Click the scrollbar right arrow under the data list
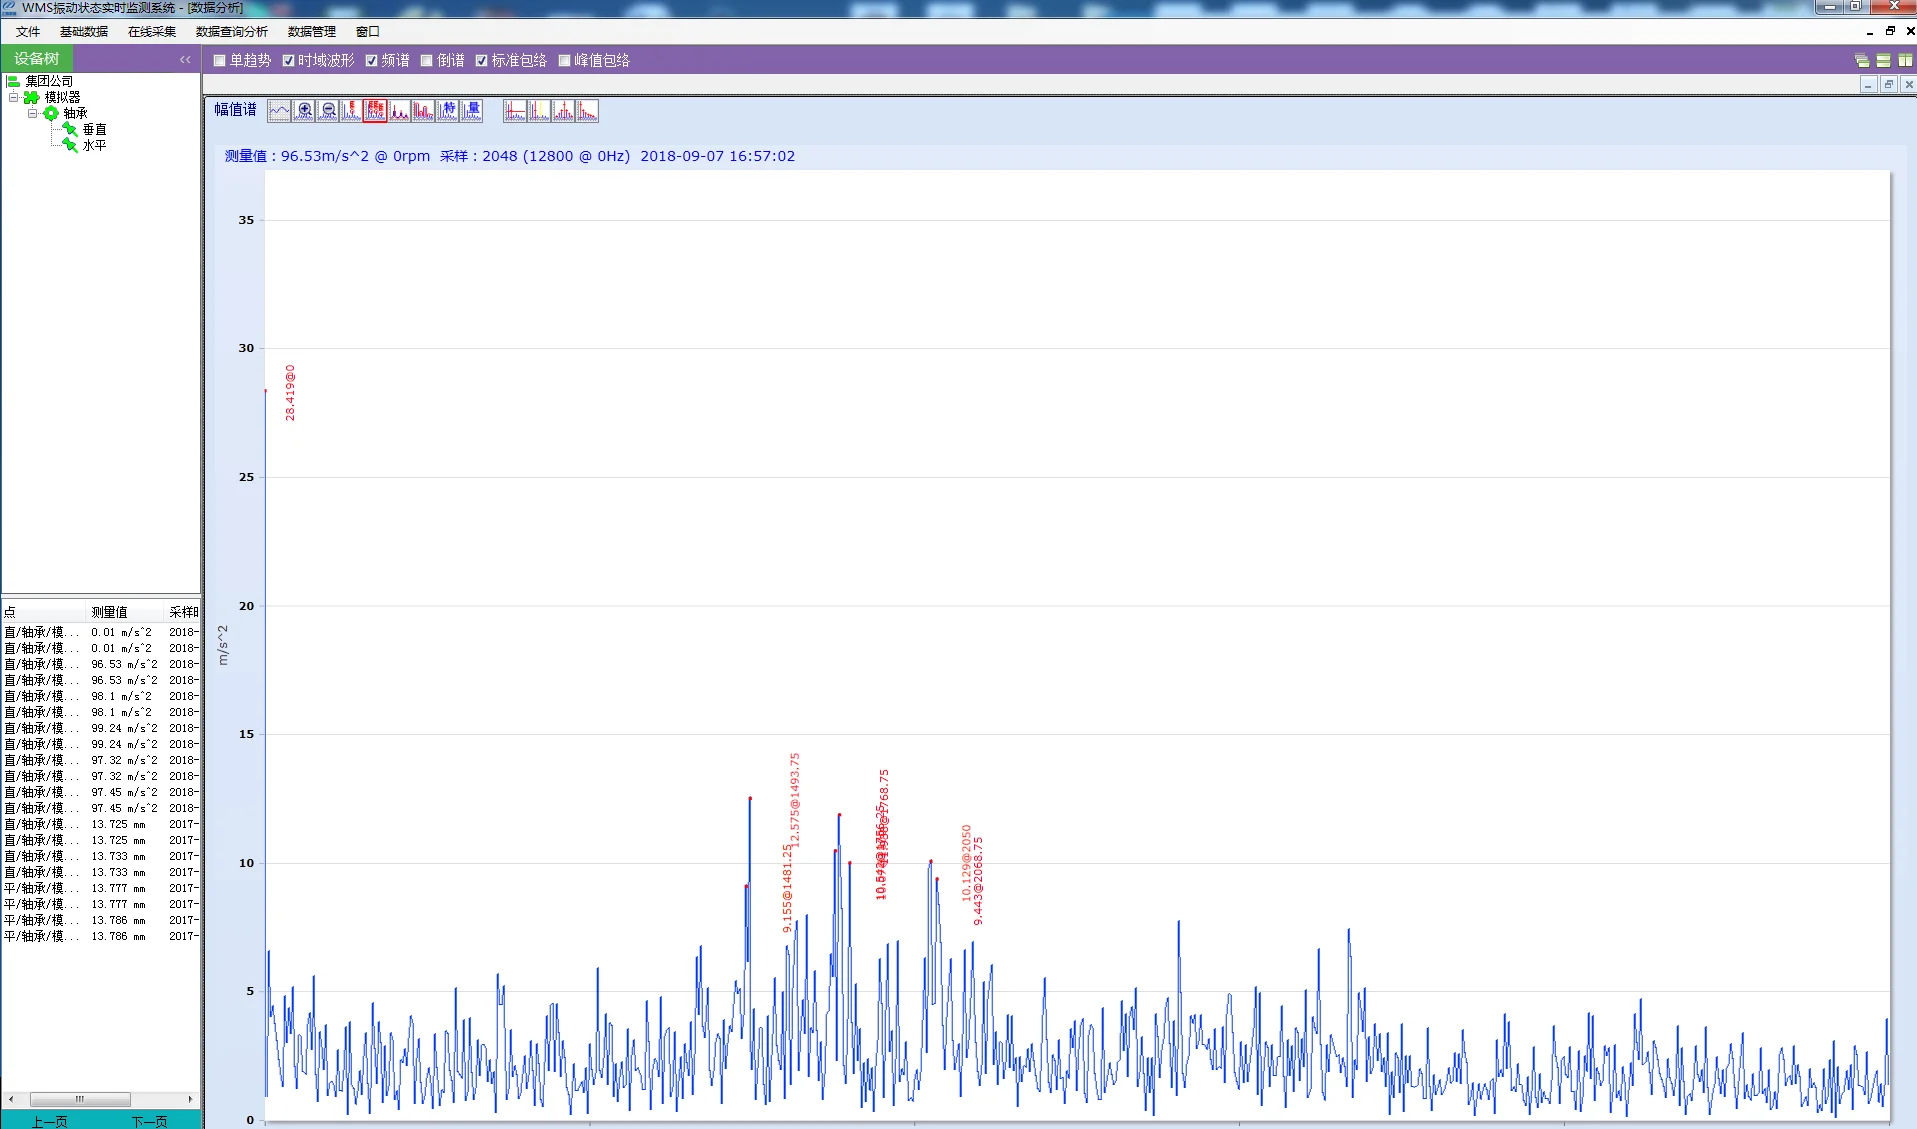This screenshot has height=1129, width=1917. [x=190, y=1099]
